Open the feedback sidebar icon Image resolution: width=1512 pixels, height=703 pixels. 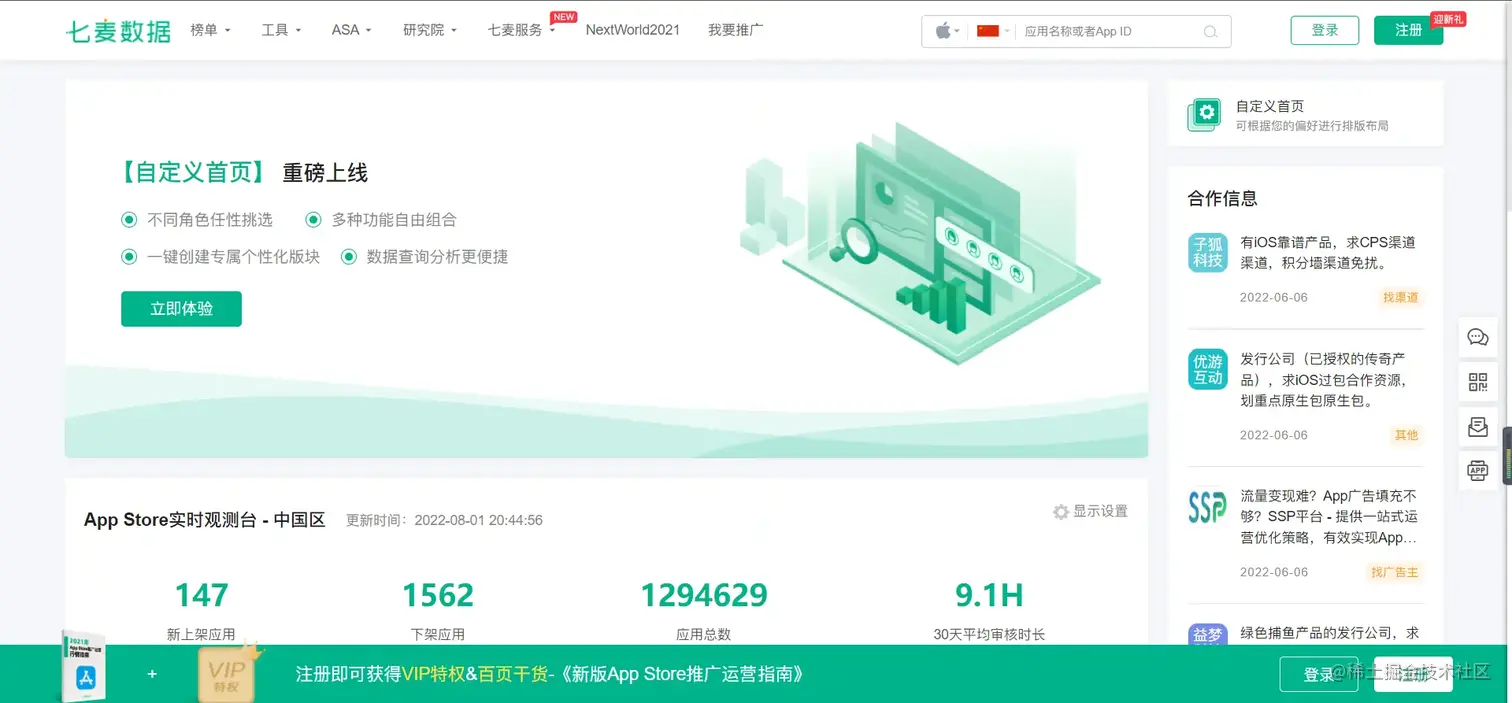(x=1478, y=427)
